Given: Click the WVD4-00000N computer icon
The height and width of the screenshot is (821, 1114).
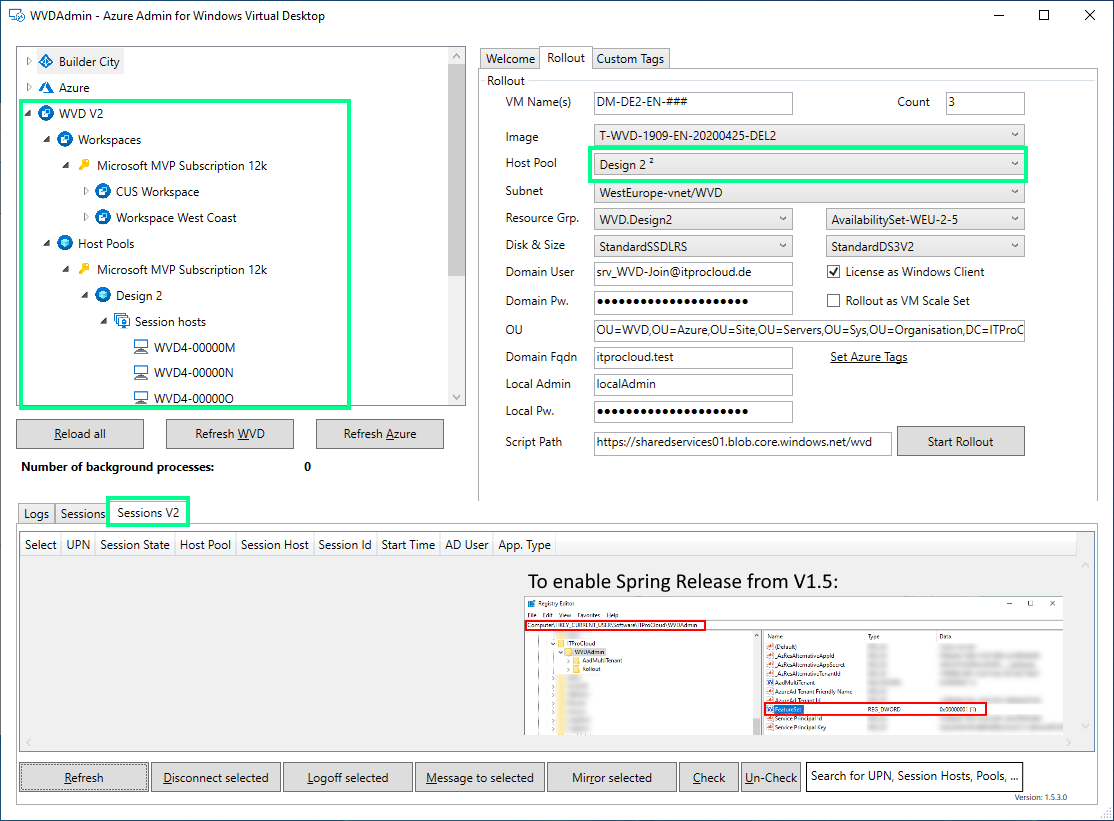Looking at the screenshot, I should tap(141, 372).
